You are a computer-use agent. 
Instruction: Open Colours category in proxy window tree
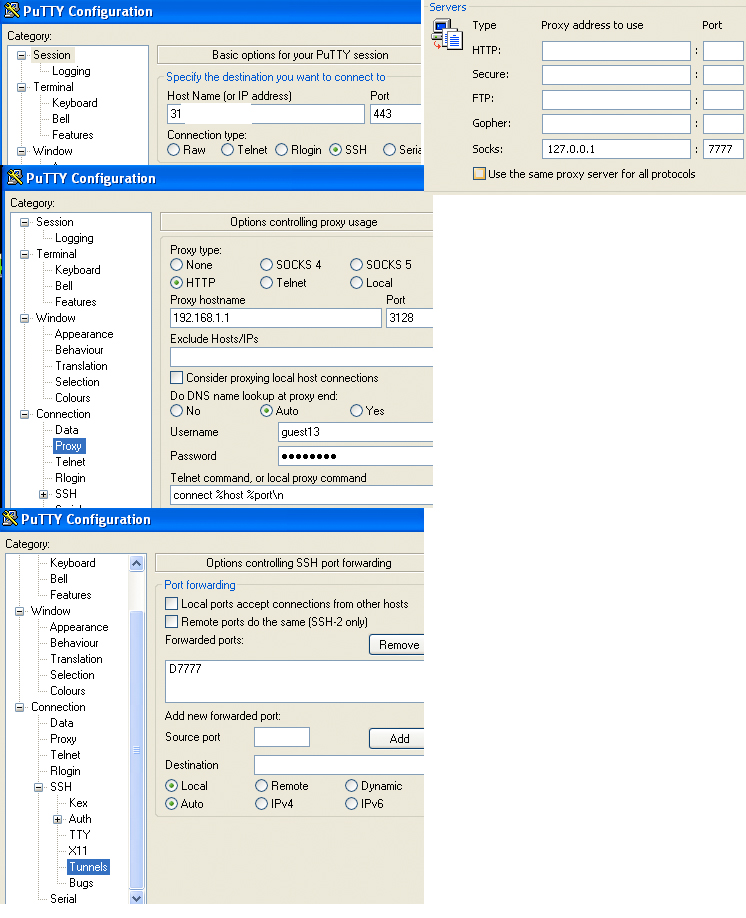click(x=73, y=398)
